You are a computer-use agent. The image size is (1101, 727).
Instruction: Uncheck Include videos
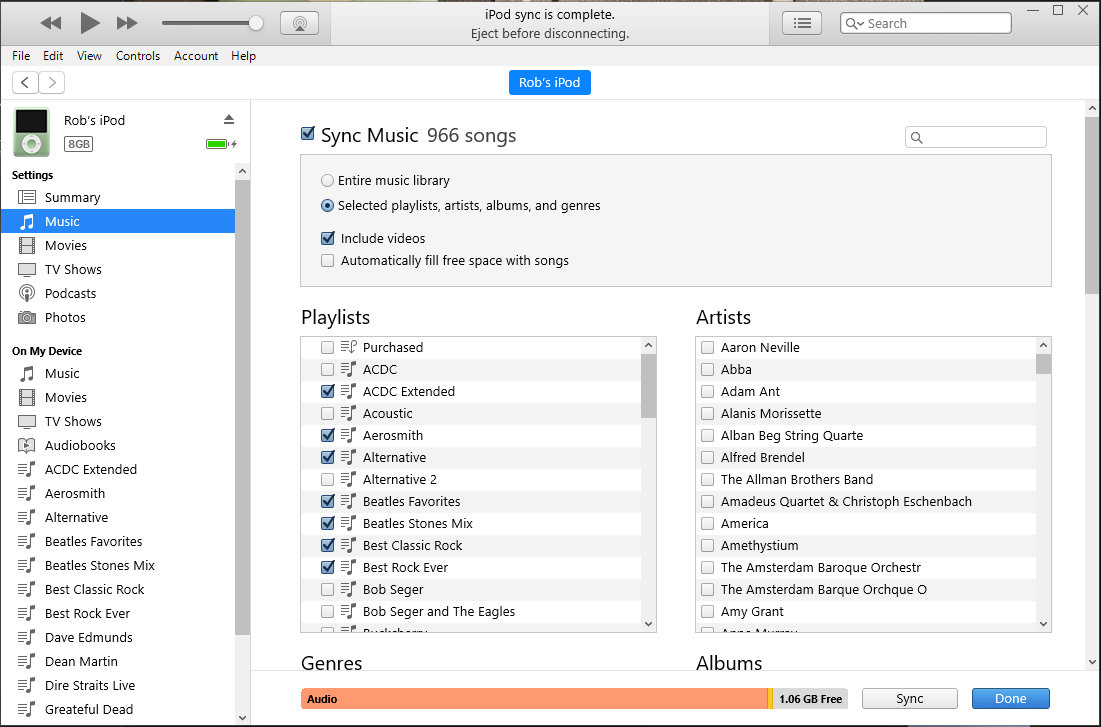click(328, 238)
